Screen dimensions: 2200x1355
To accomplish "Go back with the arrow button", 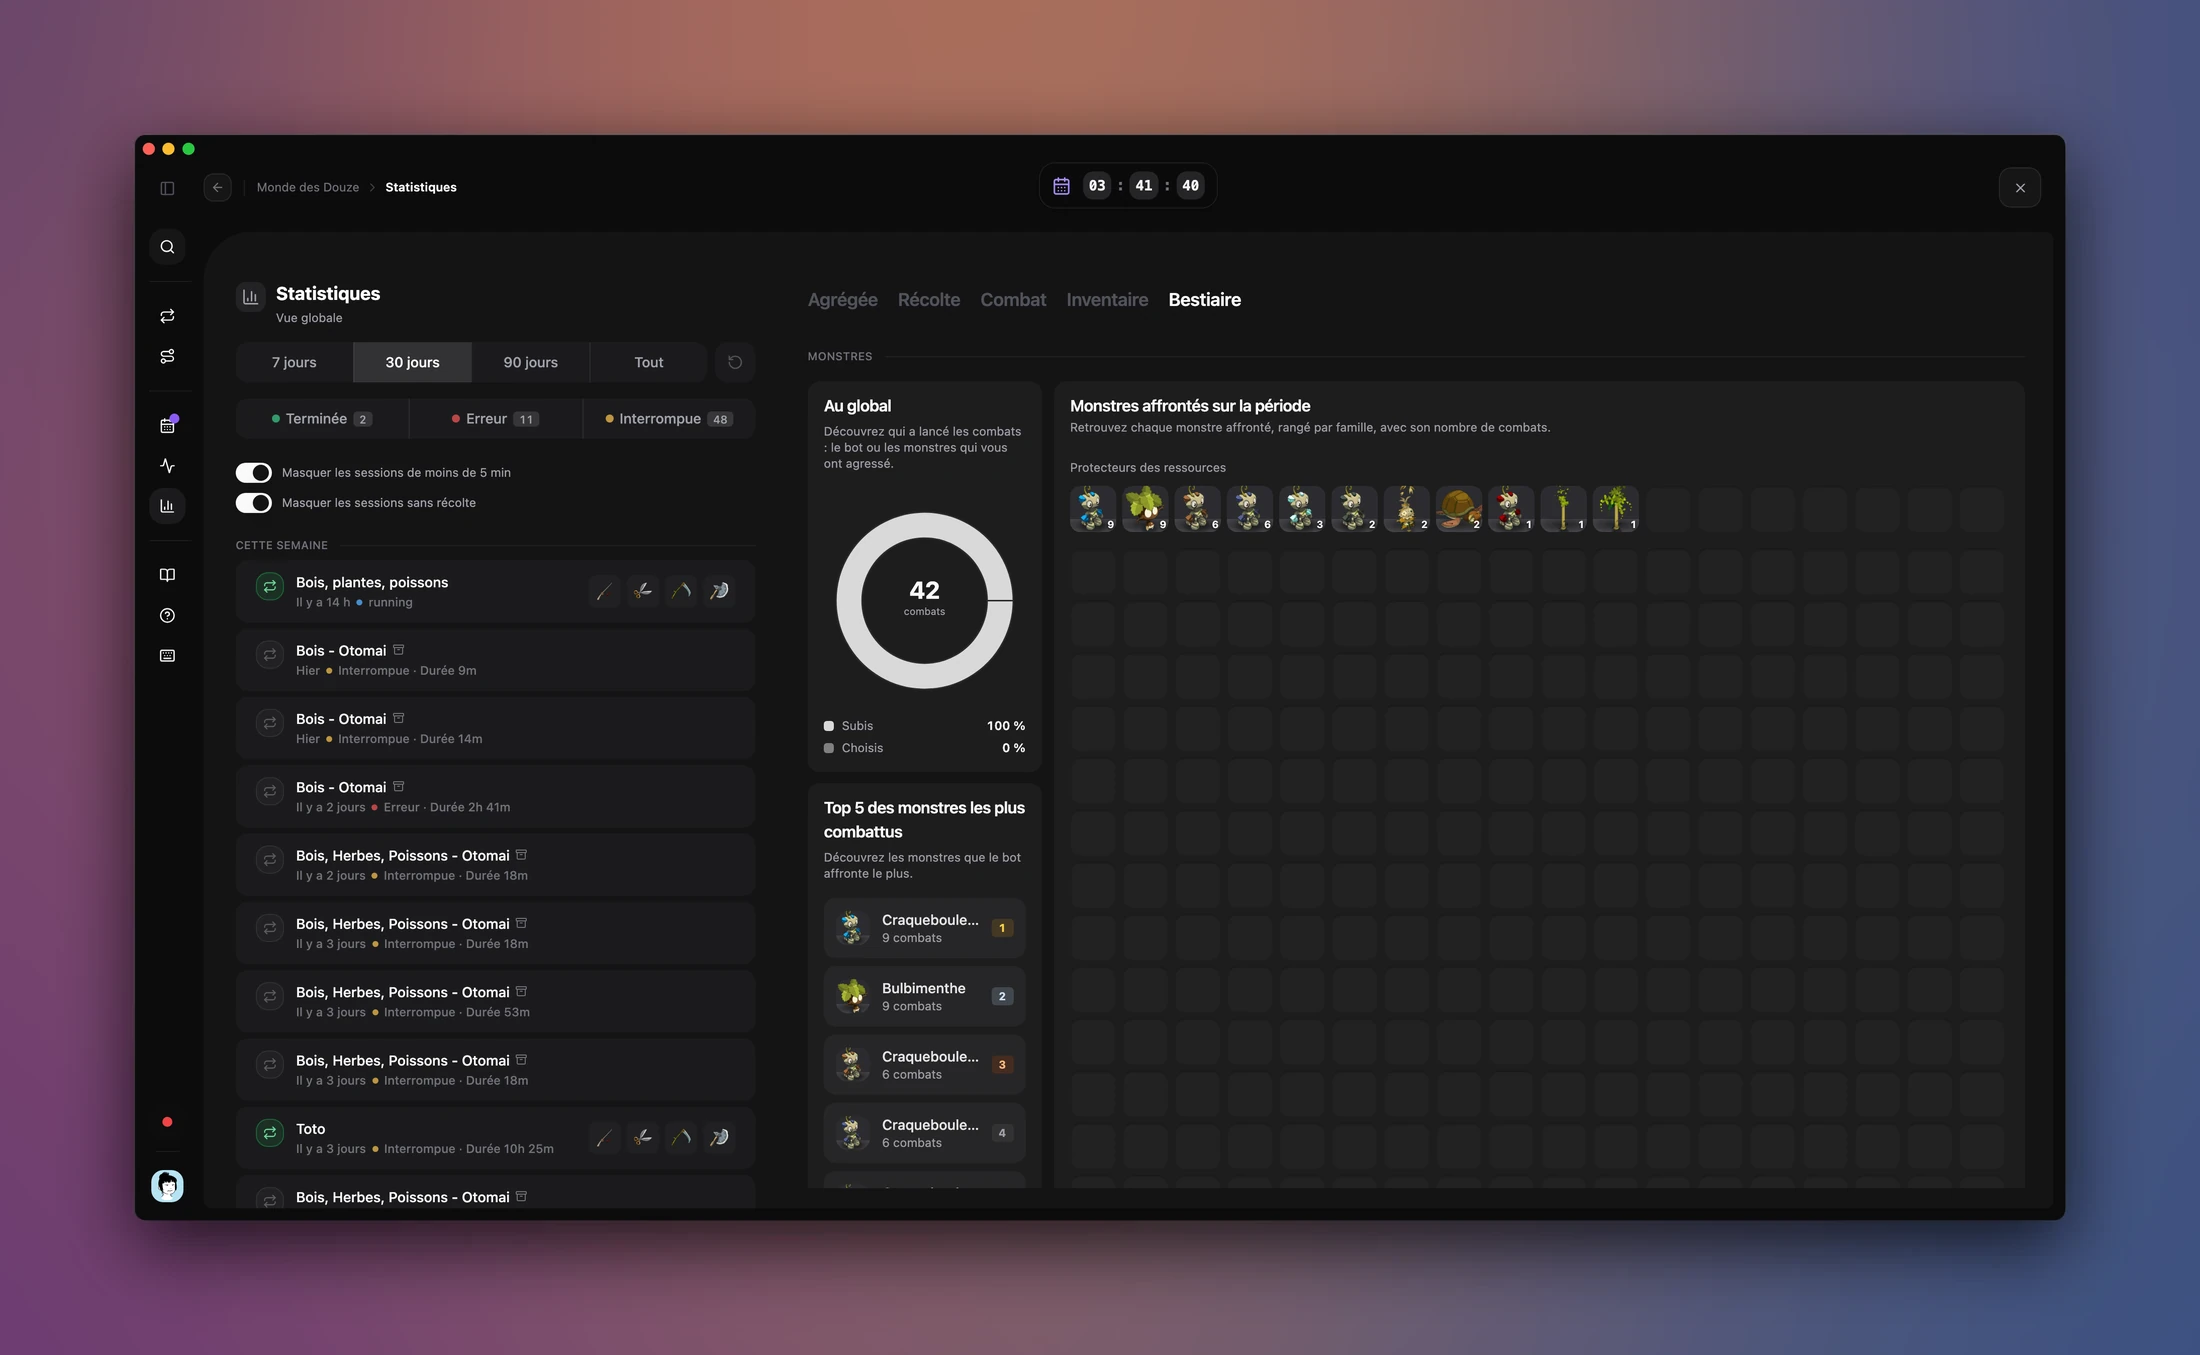I will (x=218, y=188).
